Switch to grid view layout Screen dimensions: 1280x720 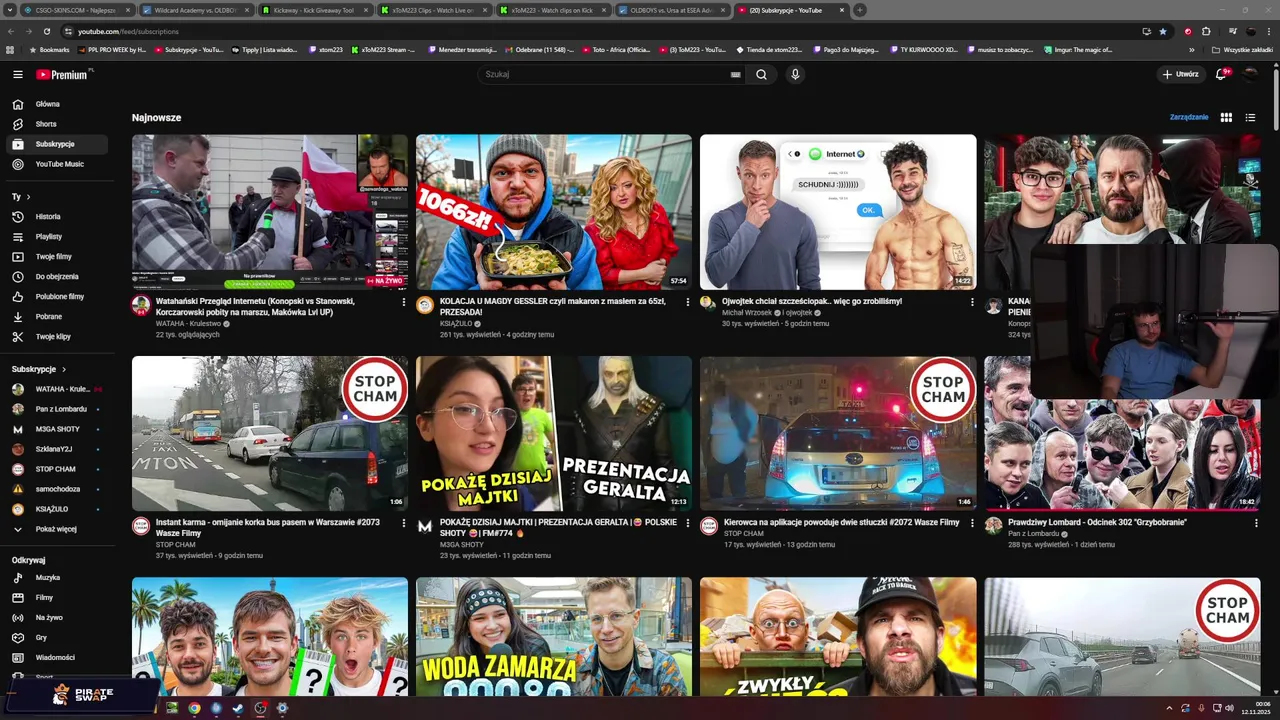1226,117
